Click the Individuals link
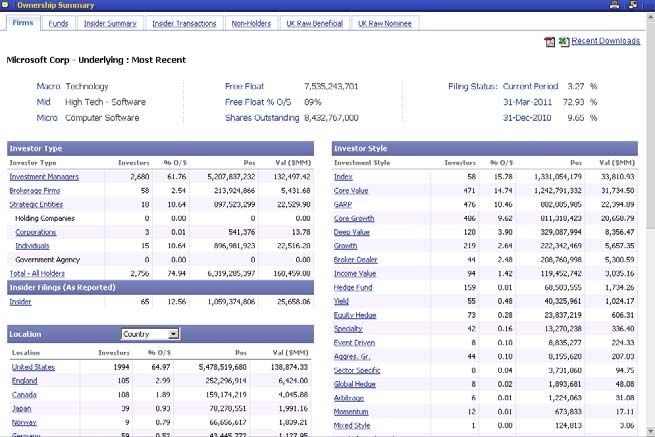Image resolution: width=655 pixels, height=437 pixels. coord(33,246)
